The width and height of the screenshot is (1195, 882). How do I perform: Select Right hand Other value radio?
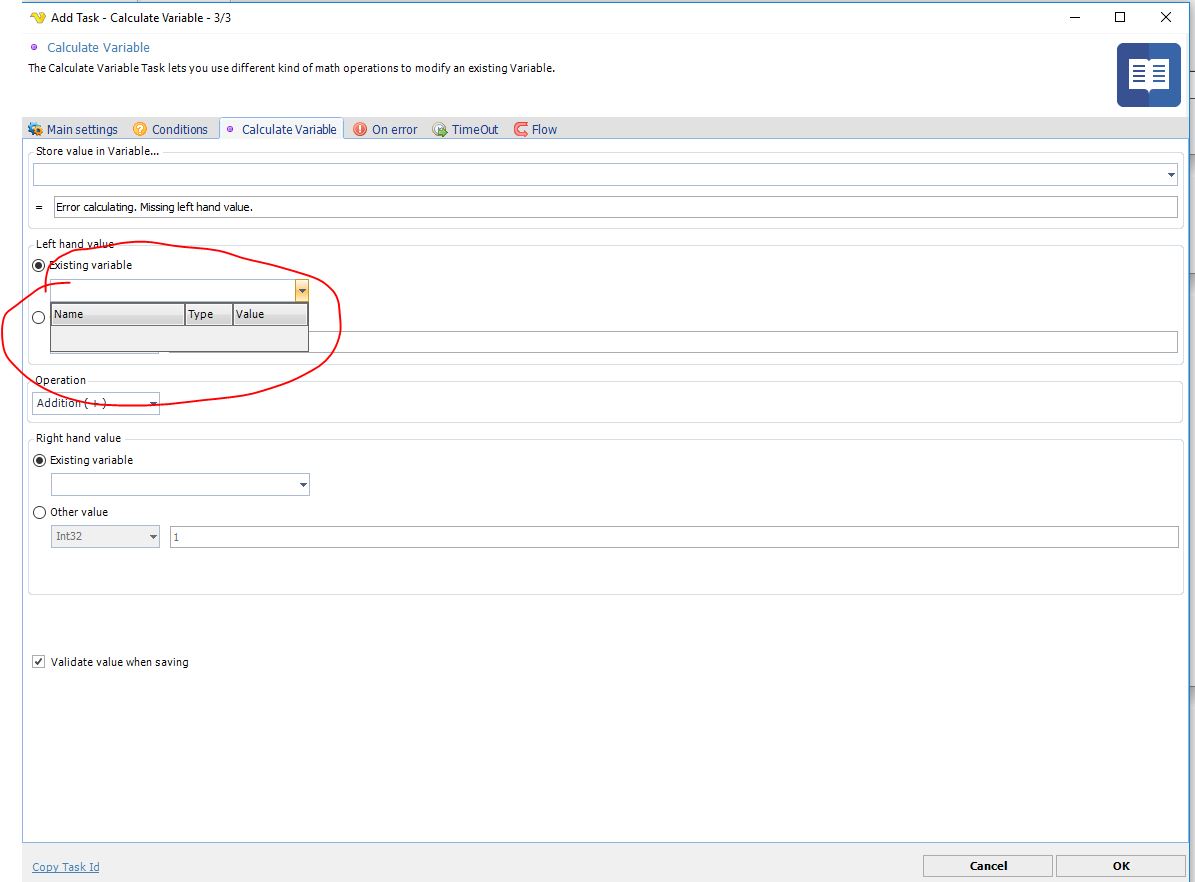click(40, 512)
